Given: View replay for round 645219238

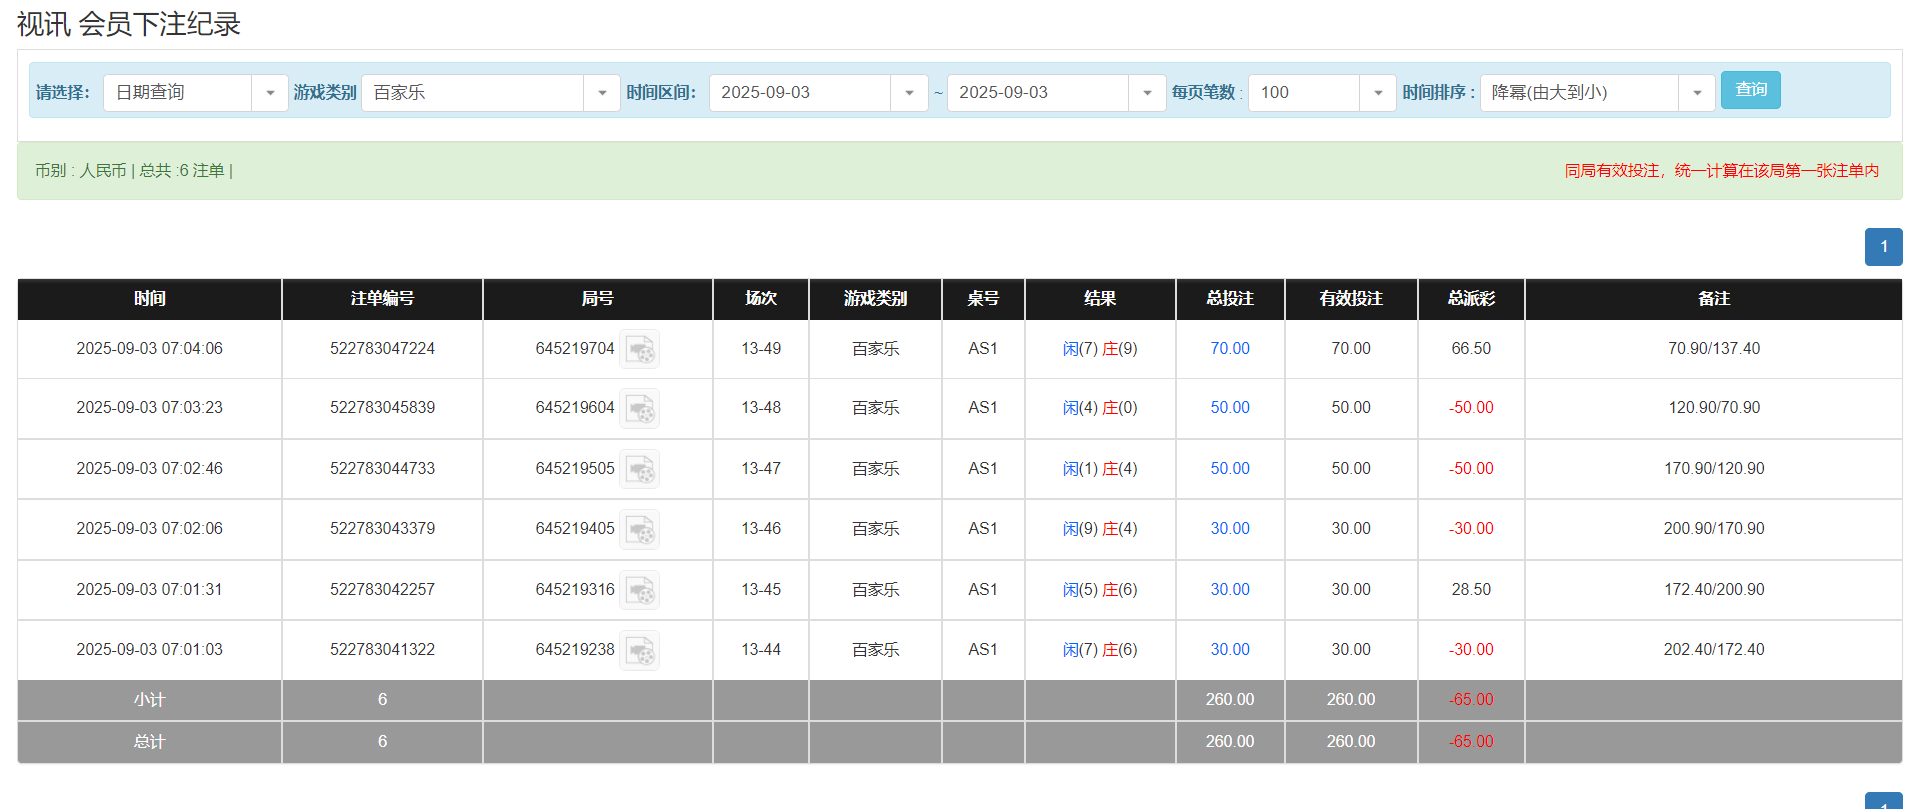Looking at the screenshot, I should click(x=639, y=650).
